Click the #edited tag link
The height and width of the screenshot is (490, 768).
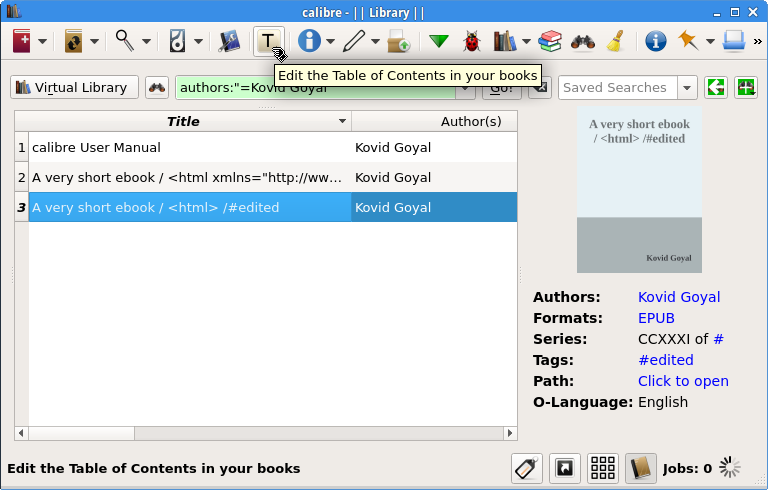pos(666,360)
